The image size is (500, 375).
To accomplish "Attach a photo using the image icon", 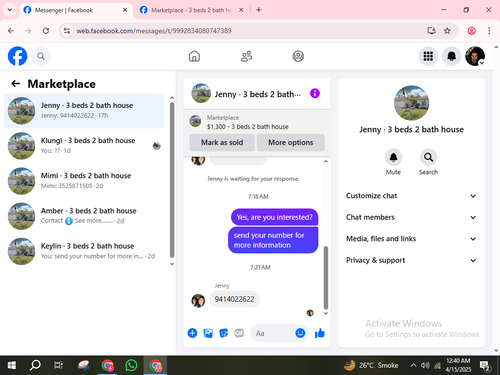I will click(x=208, y=333).
